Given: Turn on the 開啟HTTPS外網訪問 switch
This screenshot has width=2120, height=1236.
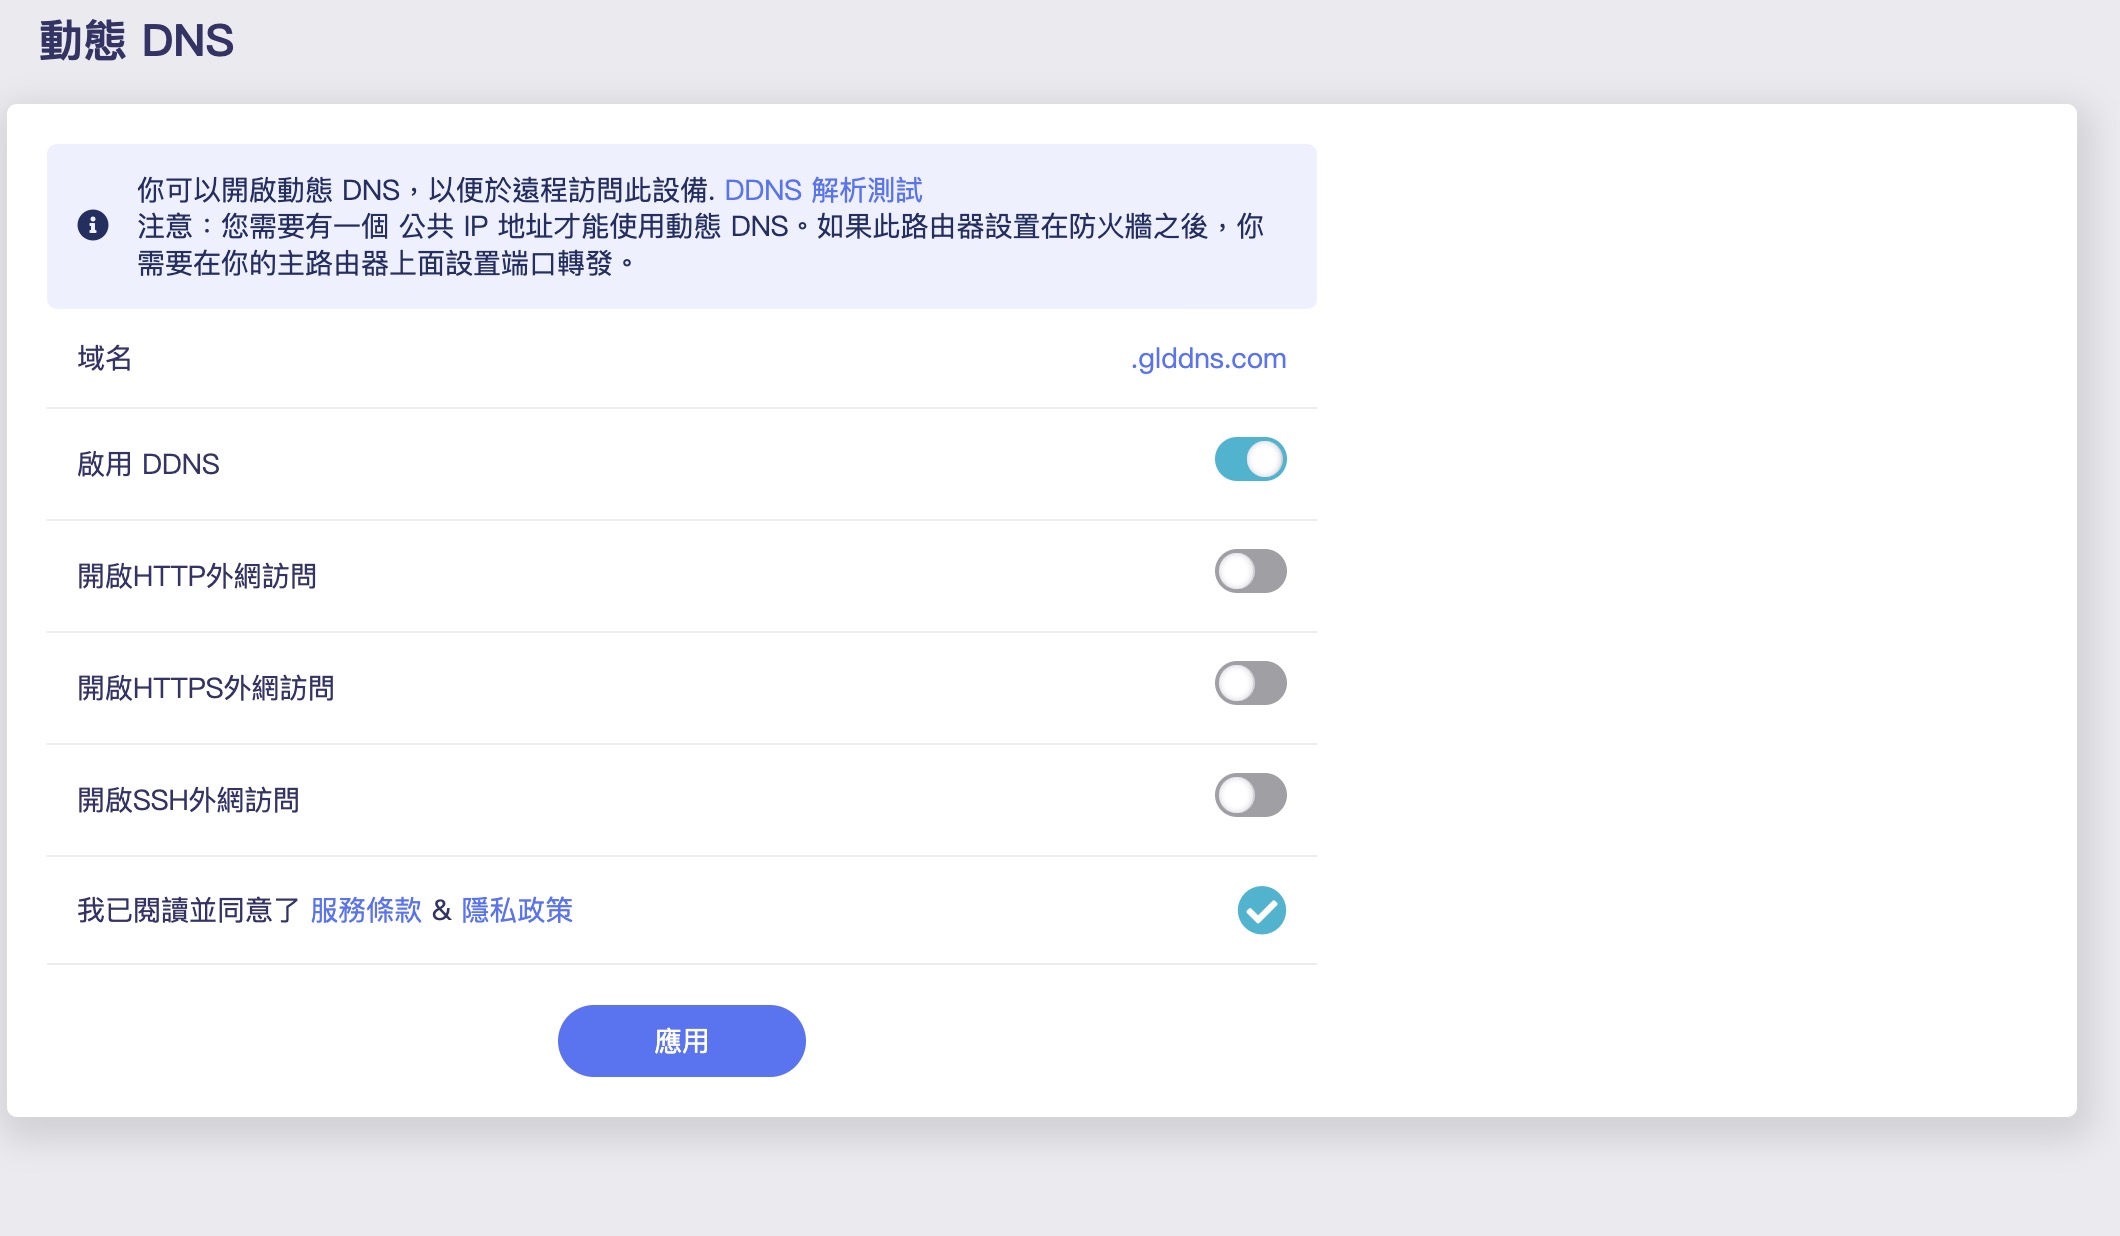Looking at the screenshot, I should coord(1250,684).
